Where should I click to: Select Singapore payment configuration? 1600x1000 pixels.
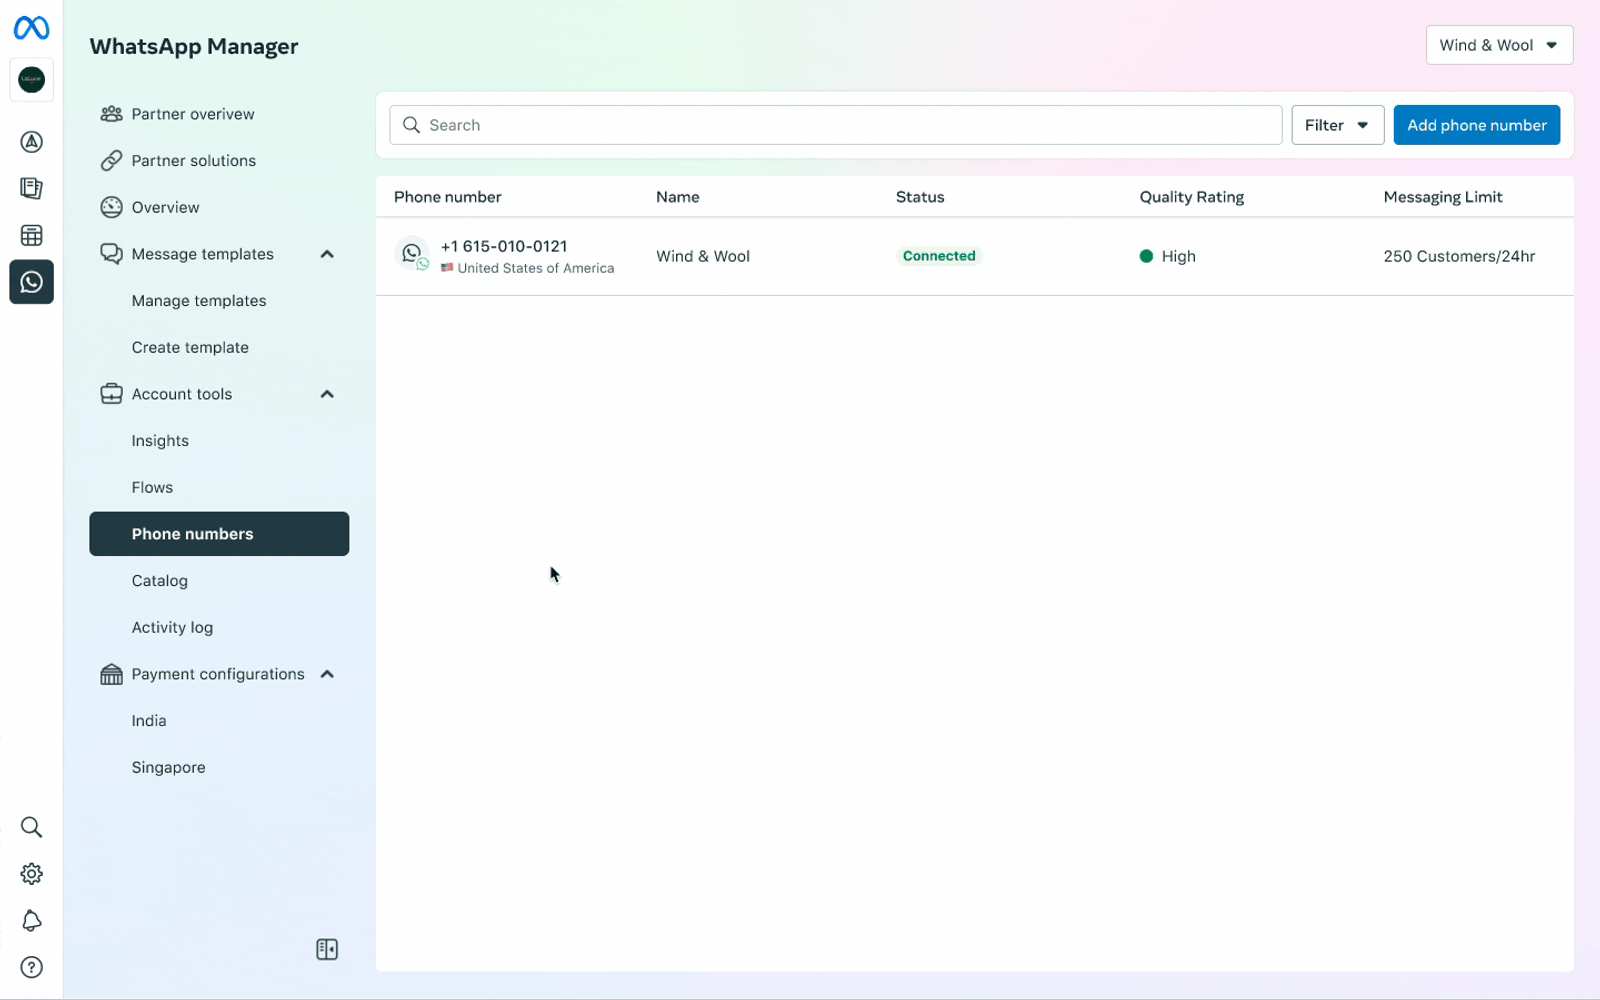[x=168, y=768]
